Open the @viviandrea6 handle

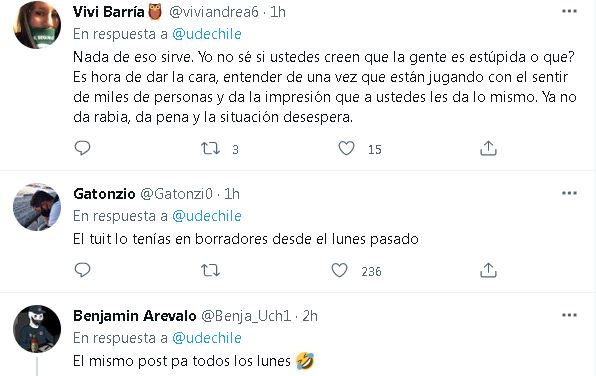click(x=214, y=12)
